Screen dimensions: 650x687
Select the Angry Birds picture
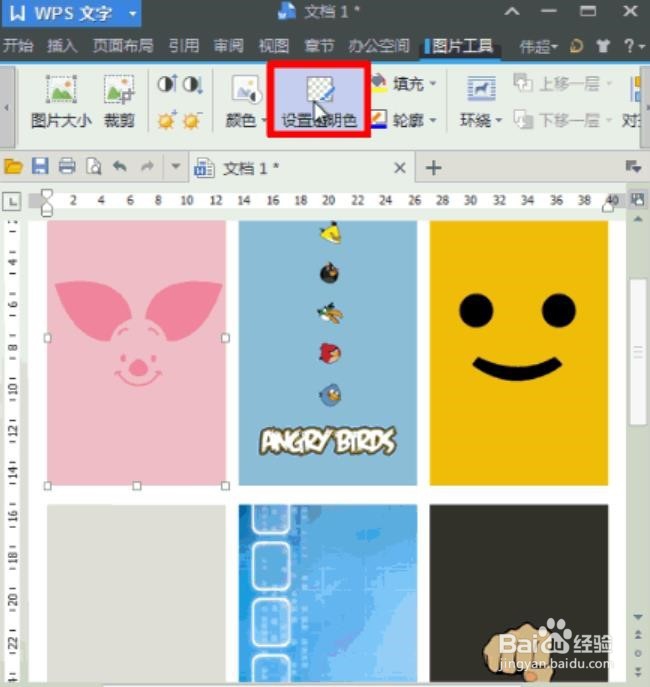[328, 353]
